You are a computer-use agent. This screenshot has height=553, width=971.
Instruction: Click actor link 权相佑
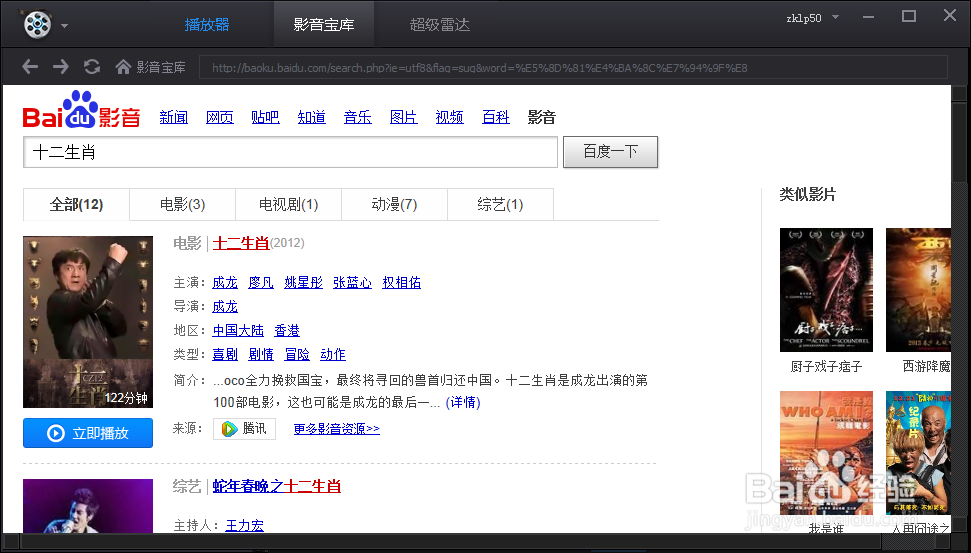click(x=401, y=282)
